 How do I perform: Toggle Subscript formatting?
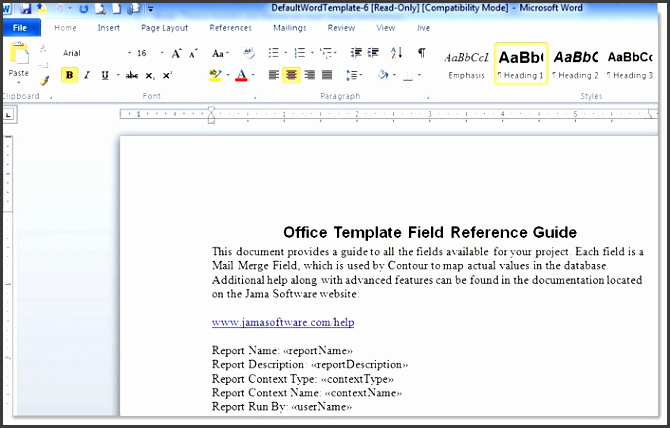[150, 76]
